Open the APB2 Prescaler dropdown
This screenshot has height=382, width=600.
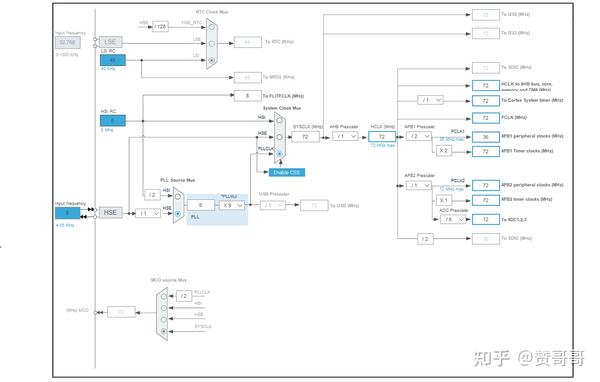pyautogui.click(x=419, y=186)
